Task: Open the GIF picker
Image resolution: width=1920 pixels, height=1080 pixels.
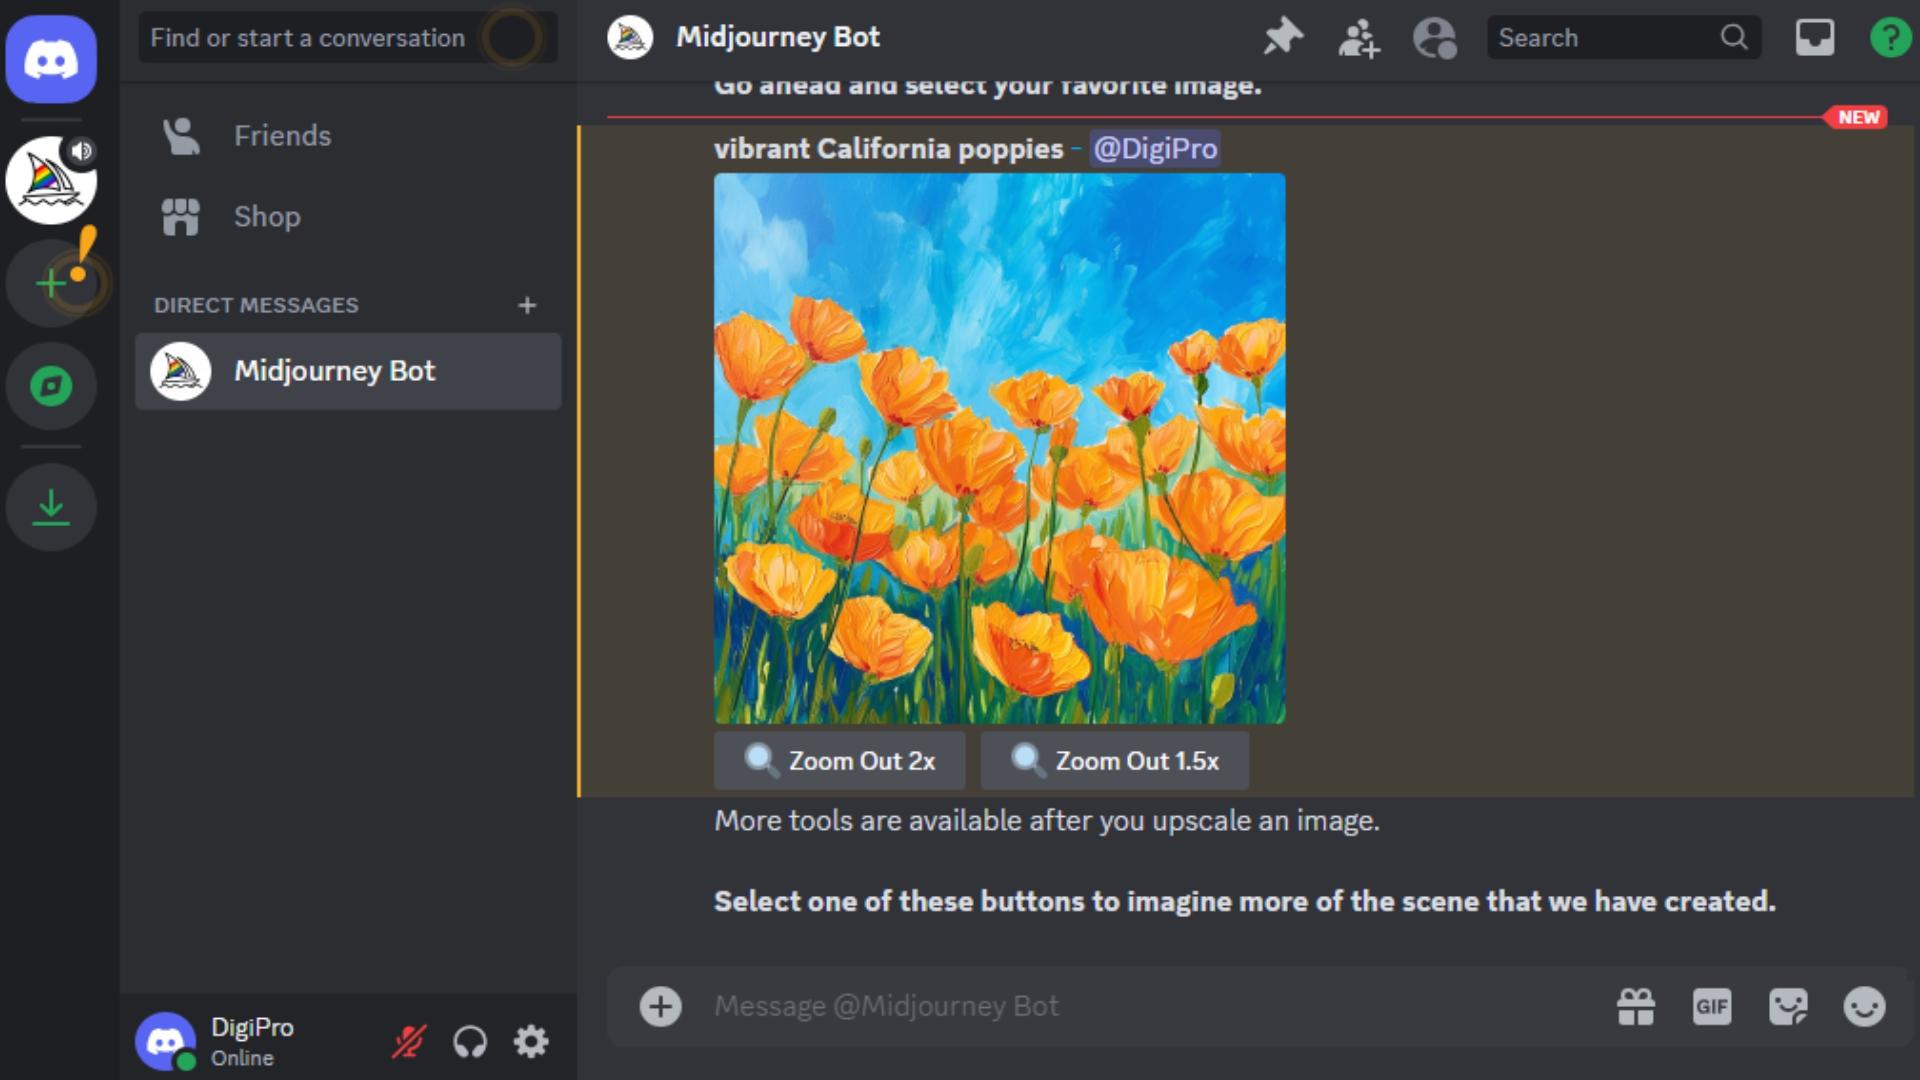Action: [x=1712, y=1006]
